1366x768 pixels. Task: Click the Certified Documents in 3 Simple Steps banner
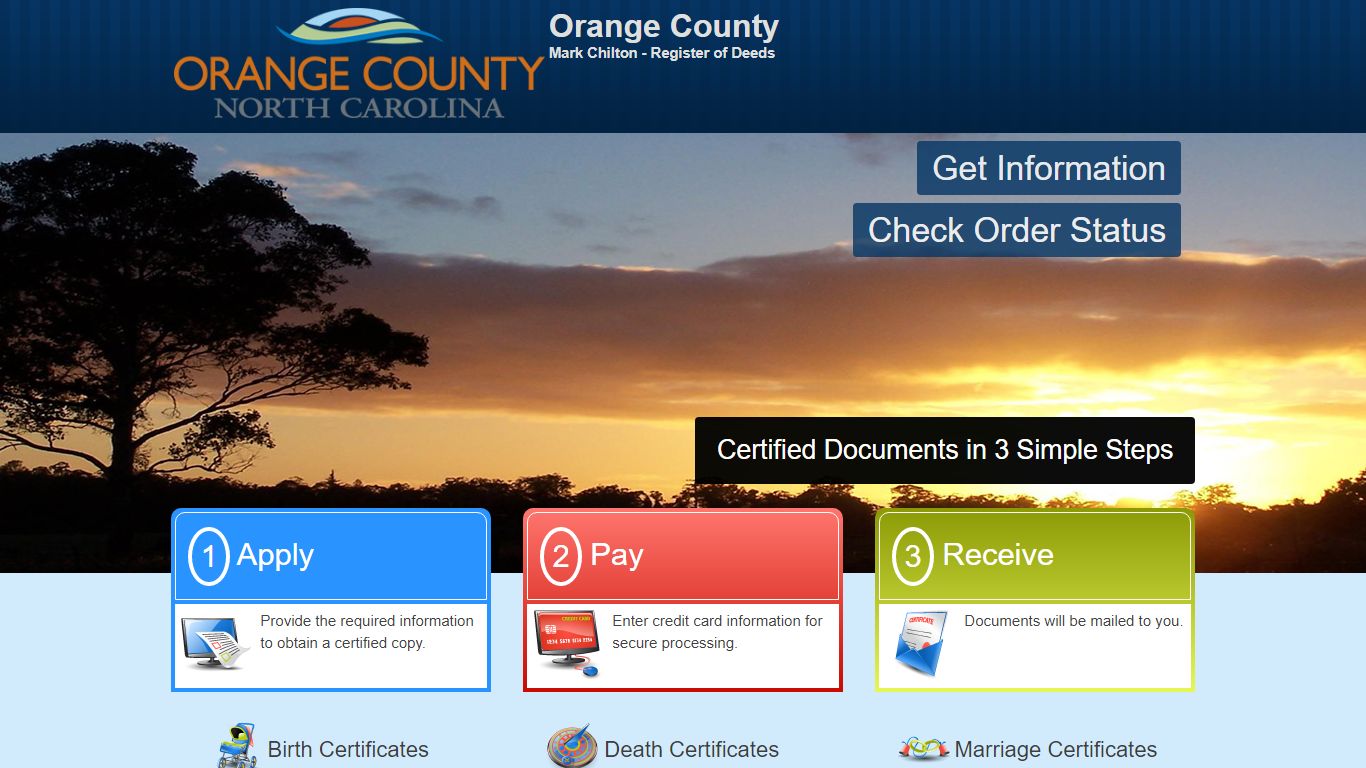[944, 450]
